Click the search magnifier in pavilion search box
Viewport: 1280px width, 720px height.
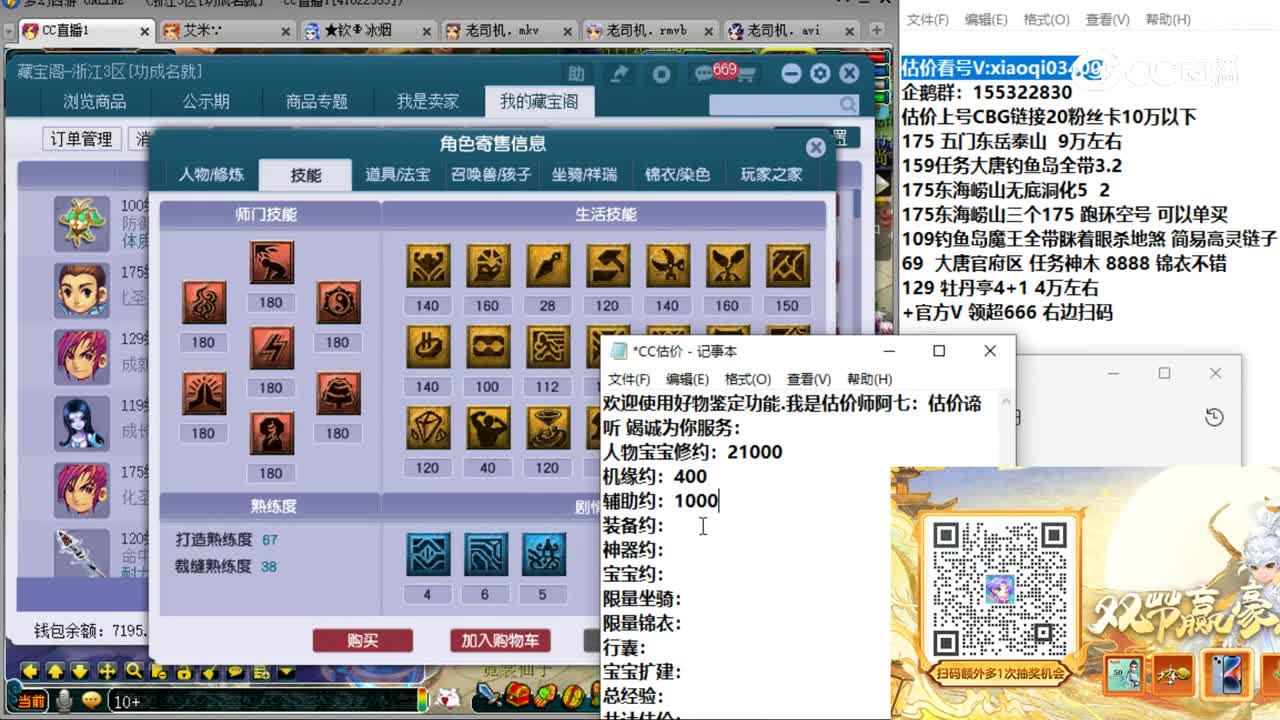coord(848,104)
